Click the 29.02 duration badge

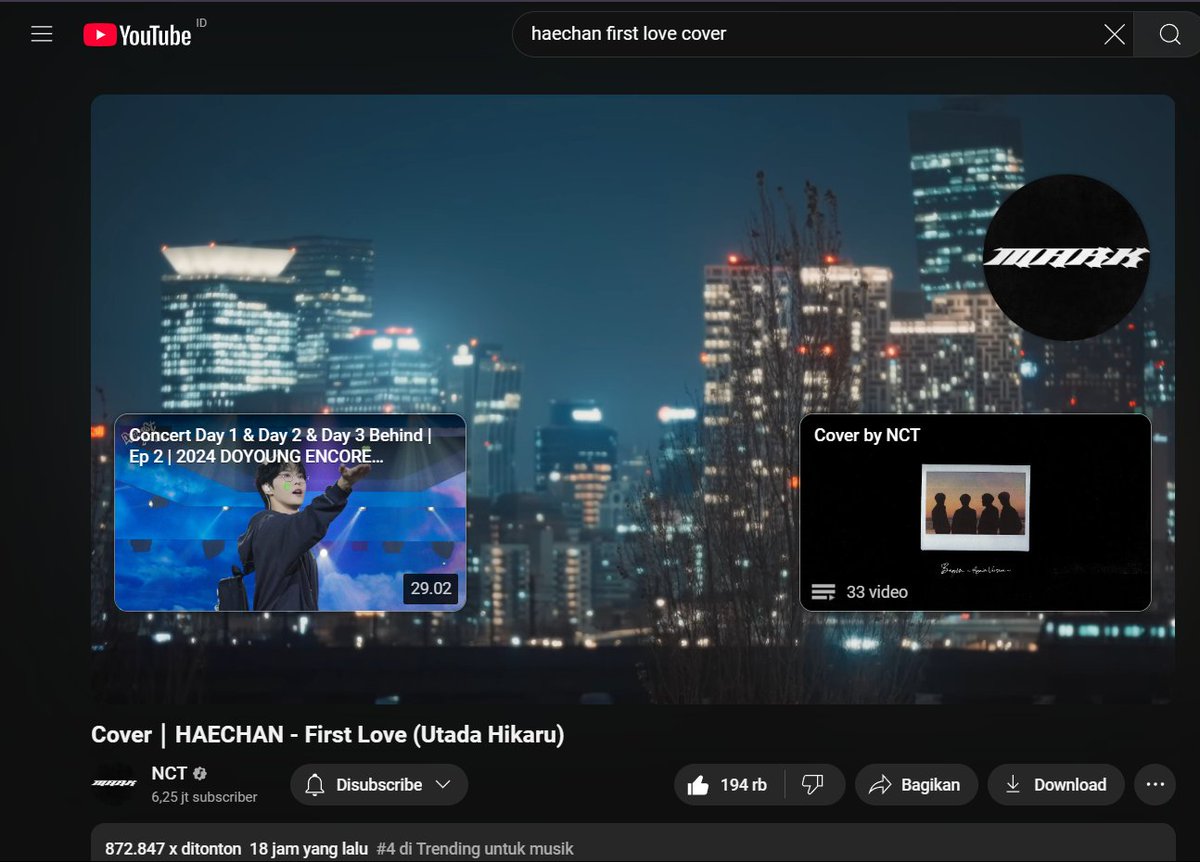pos(431,588)
